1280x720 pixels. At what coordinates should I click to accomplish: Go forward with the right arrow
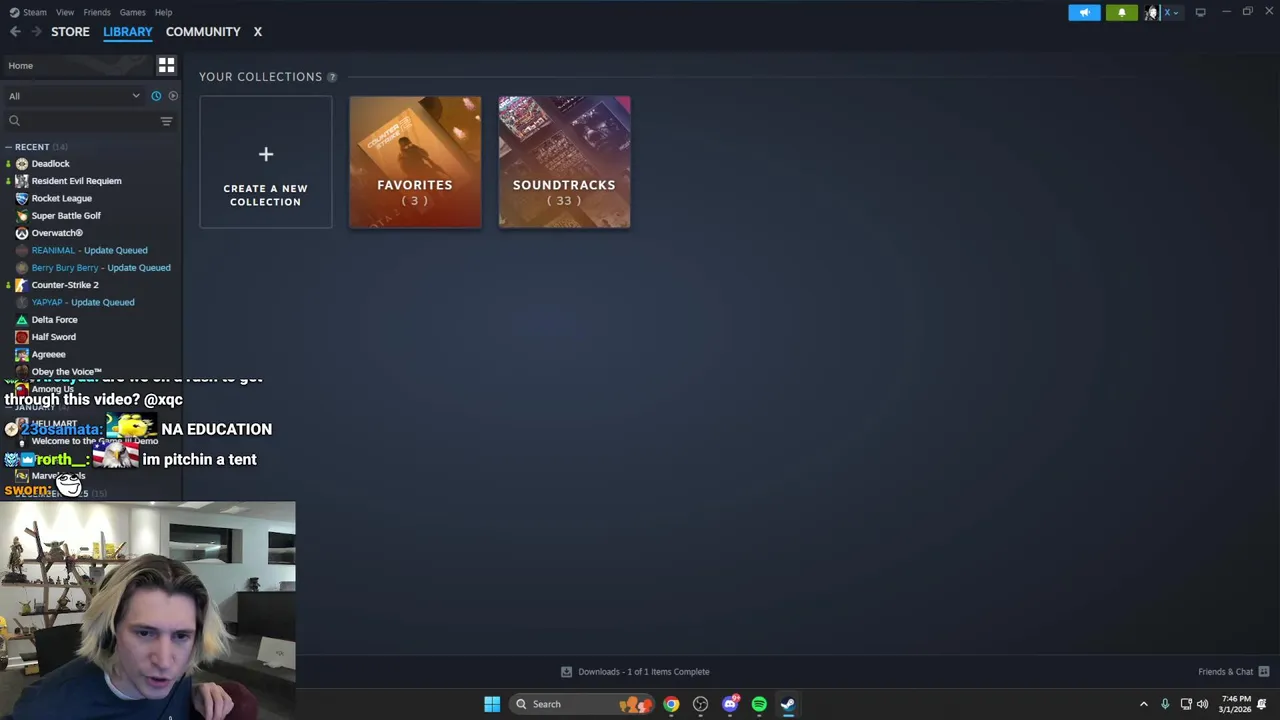point(36,32)
